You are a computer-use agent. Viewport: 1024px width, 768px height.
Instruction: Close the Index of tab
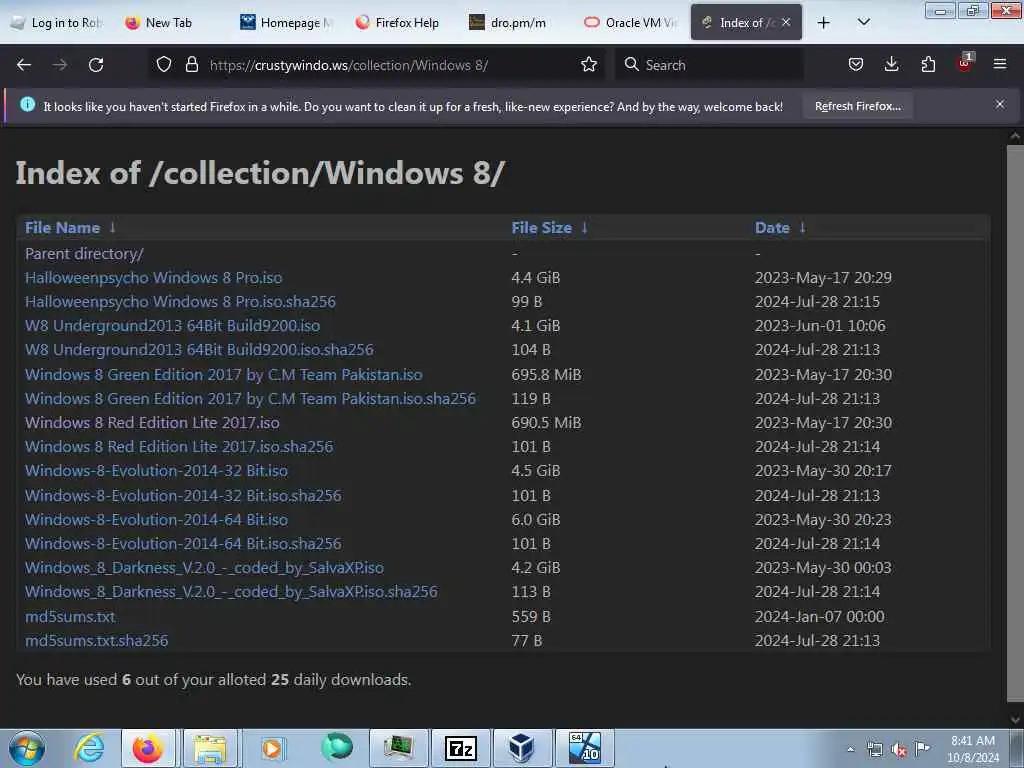(x=786, y=22)
